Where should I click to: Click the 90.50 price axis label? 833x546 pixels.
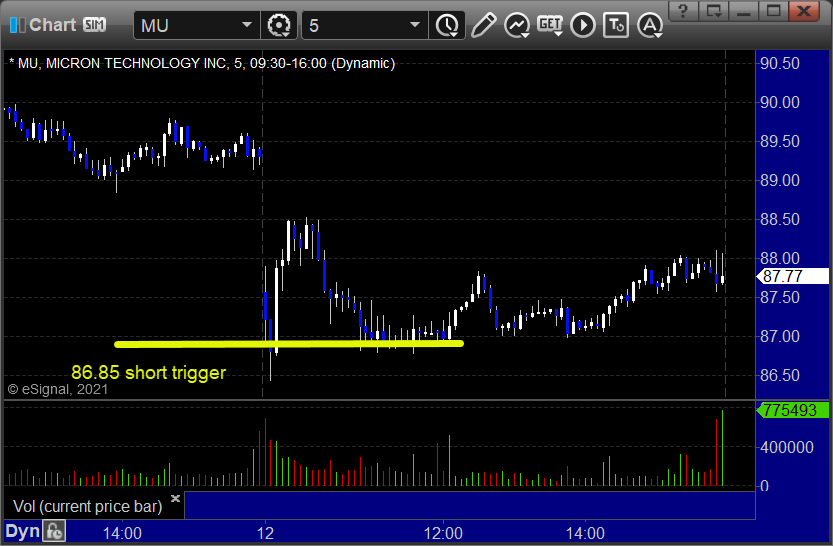tap(779, 63)
